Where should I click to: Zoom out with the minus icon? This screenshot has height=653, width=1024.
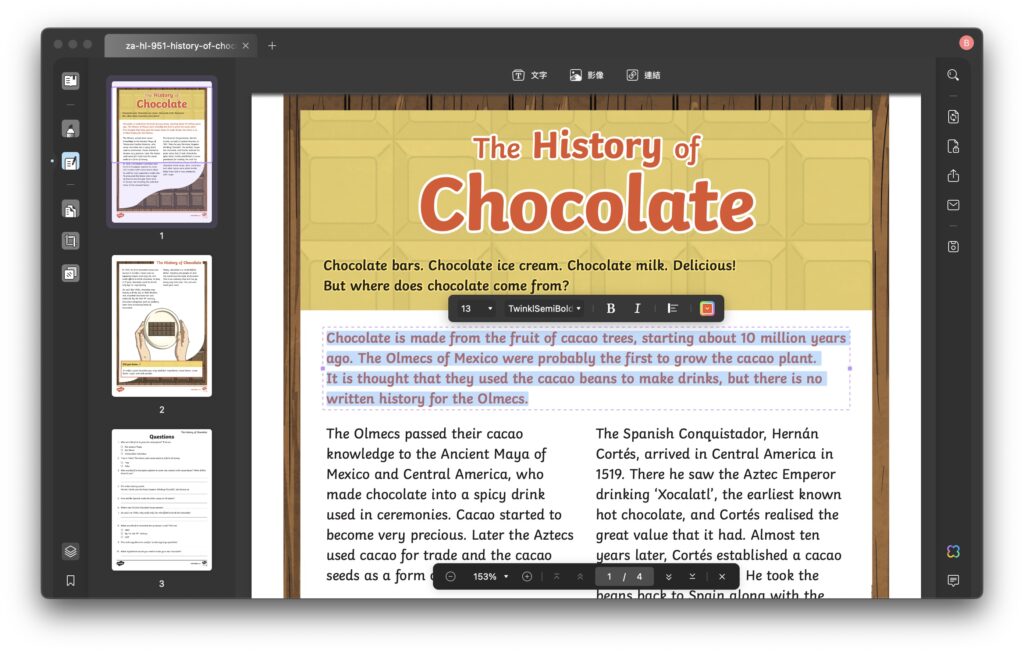[x=451, y=577]
